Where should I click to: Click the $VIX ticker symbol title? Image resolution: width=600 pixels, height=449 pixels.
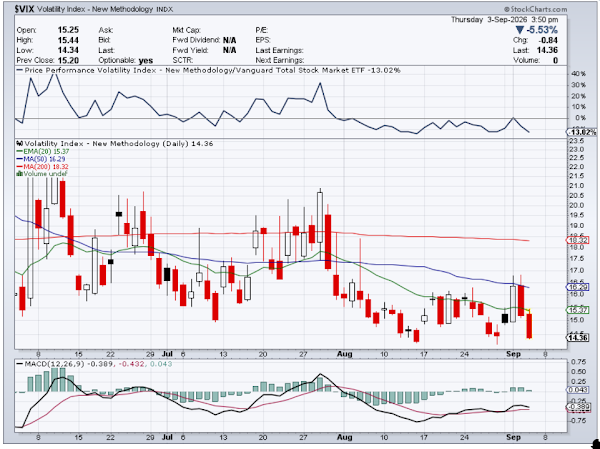click(x=24, y=10)
